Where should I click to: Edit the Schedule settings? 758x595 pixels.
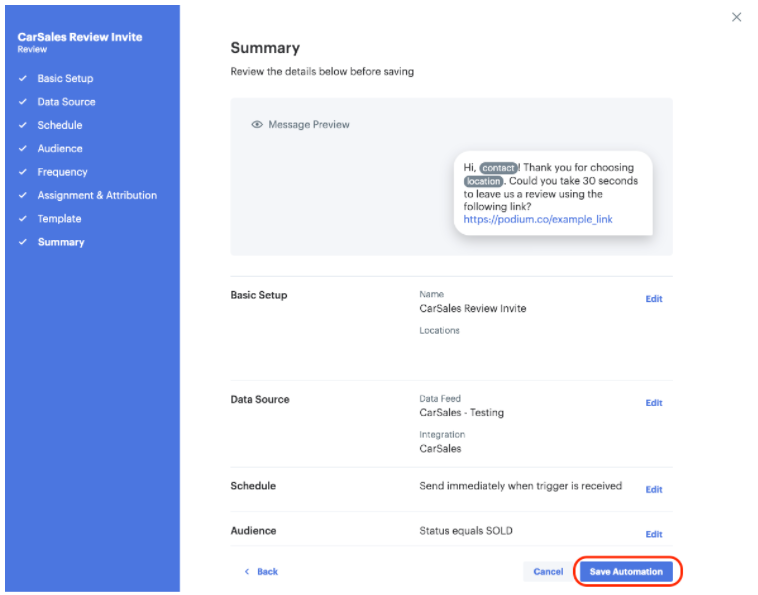coord(653,490)
